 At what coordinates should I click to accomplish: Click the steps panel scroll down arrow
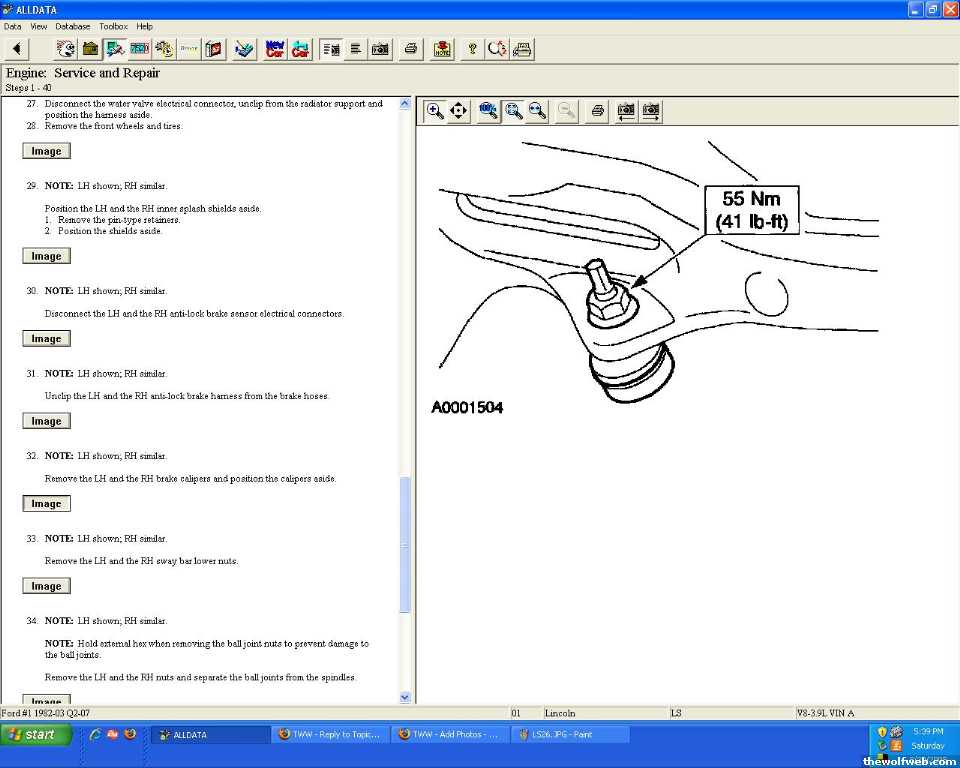tap(405, 697)
